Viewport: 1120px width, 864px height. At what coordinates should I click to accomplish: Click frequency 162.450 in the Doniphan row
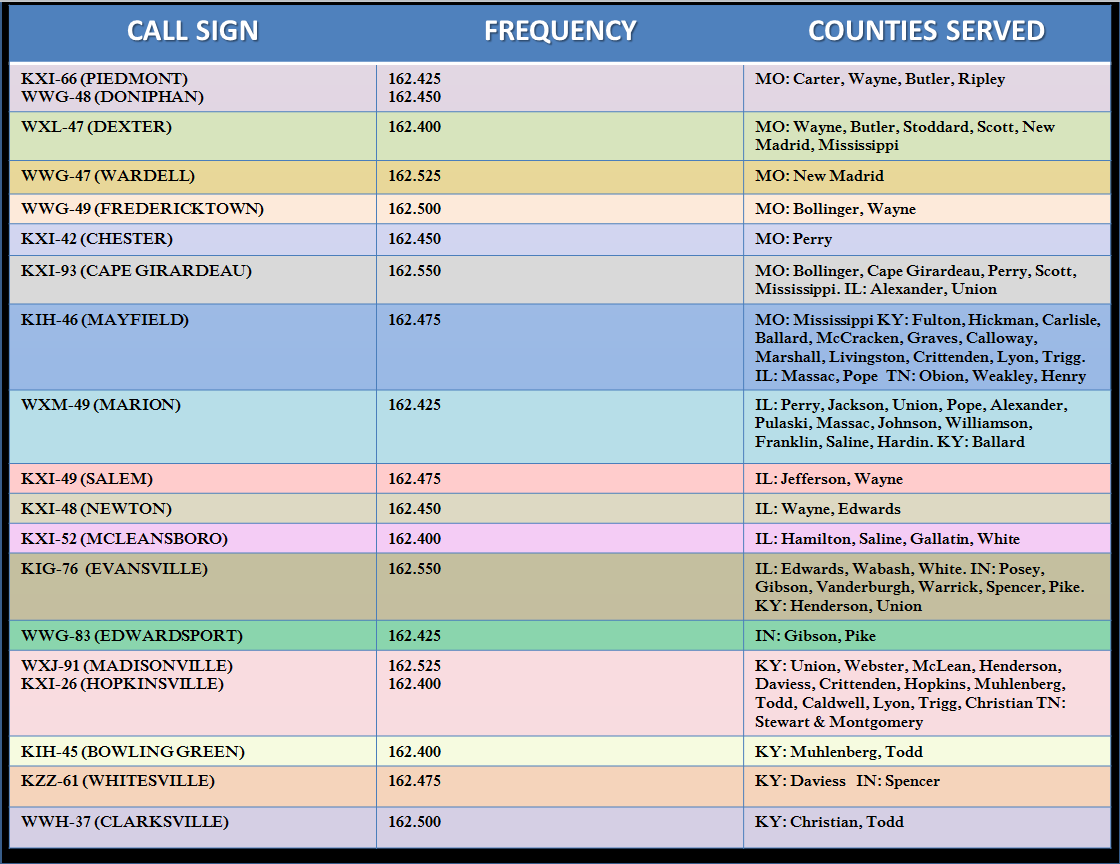coord(414,96)
